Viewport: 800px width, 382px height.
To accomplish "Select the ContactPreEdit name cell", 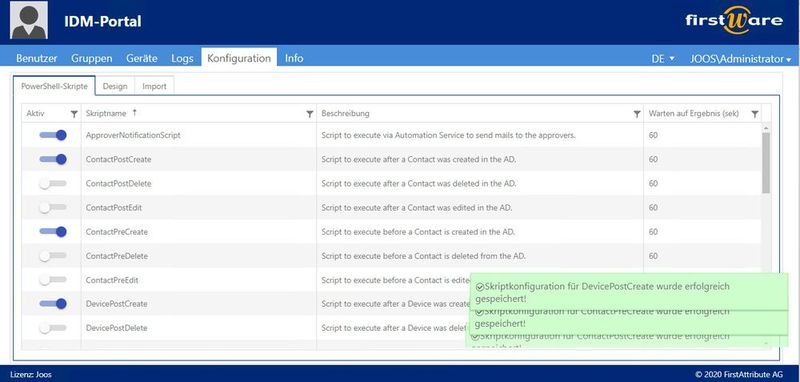I will (x=198, y=280).
